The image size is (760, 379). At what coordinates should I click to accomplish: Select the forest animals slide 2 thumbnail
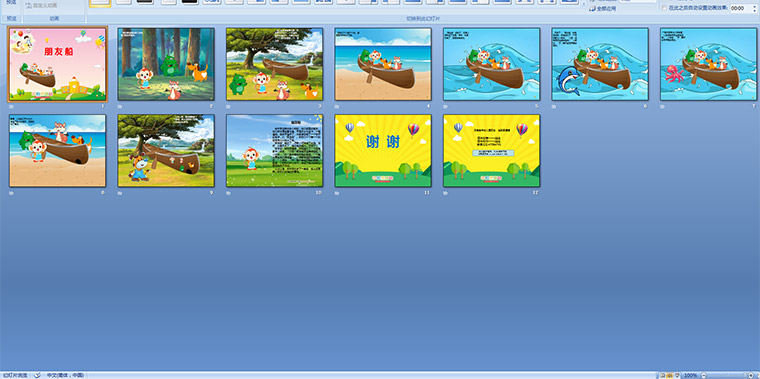(x=166, y=64)
